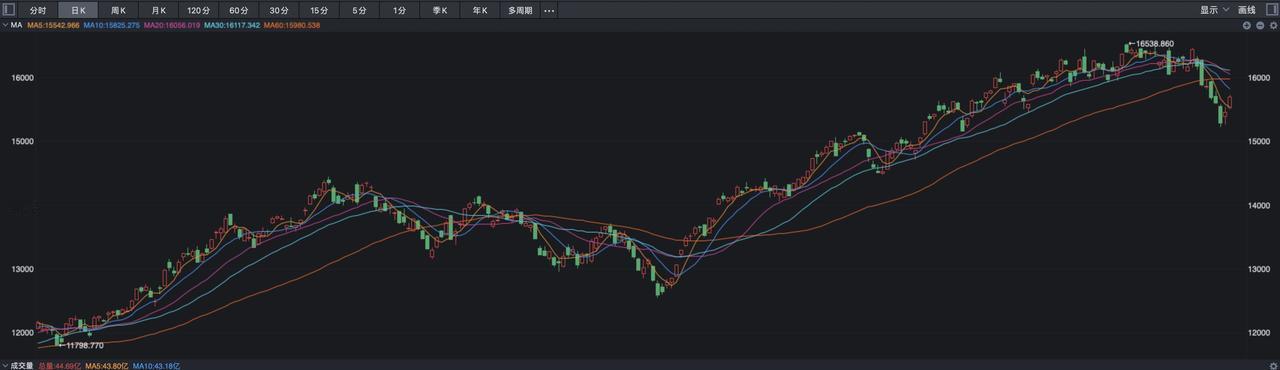The width and height of the screenshot is (1280, 370).
Task: Select the MA5 indicator label
Action: 53,25
